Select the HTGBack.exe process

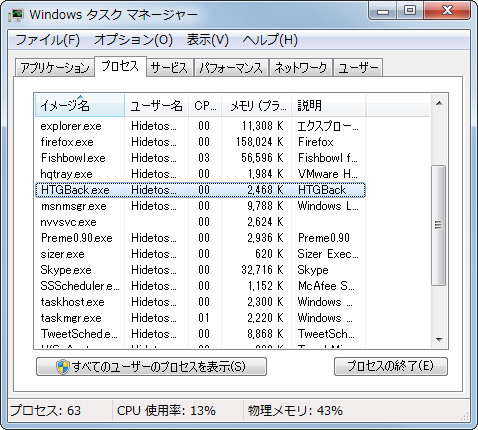(x=200, y=190)
